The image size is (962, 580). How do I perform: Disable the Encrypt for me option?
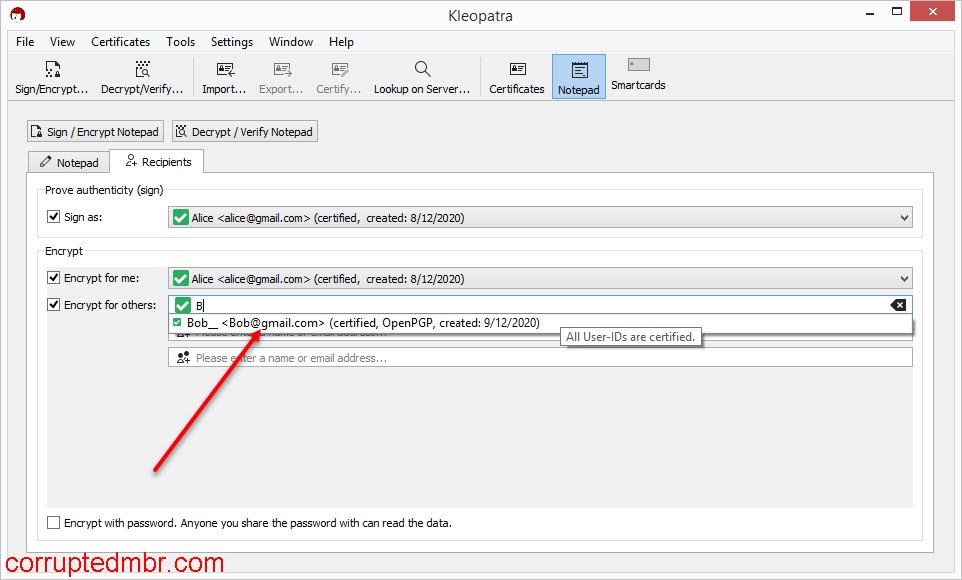point(53,278)
